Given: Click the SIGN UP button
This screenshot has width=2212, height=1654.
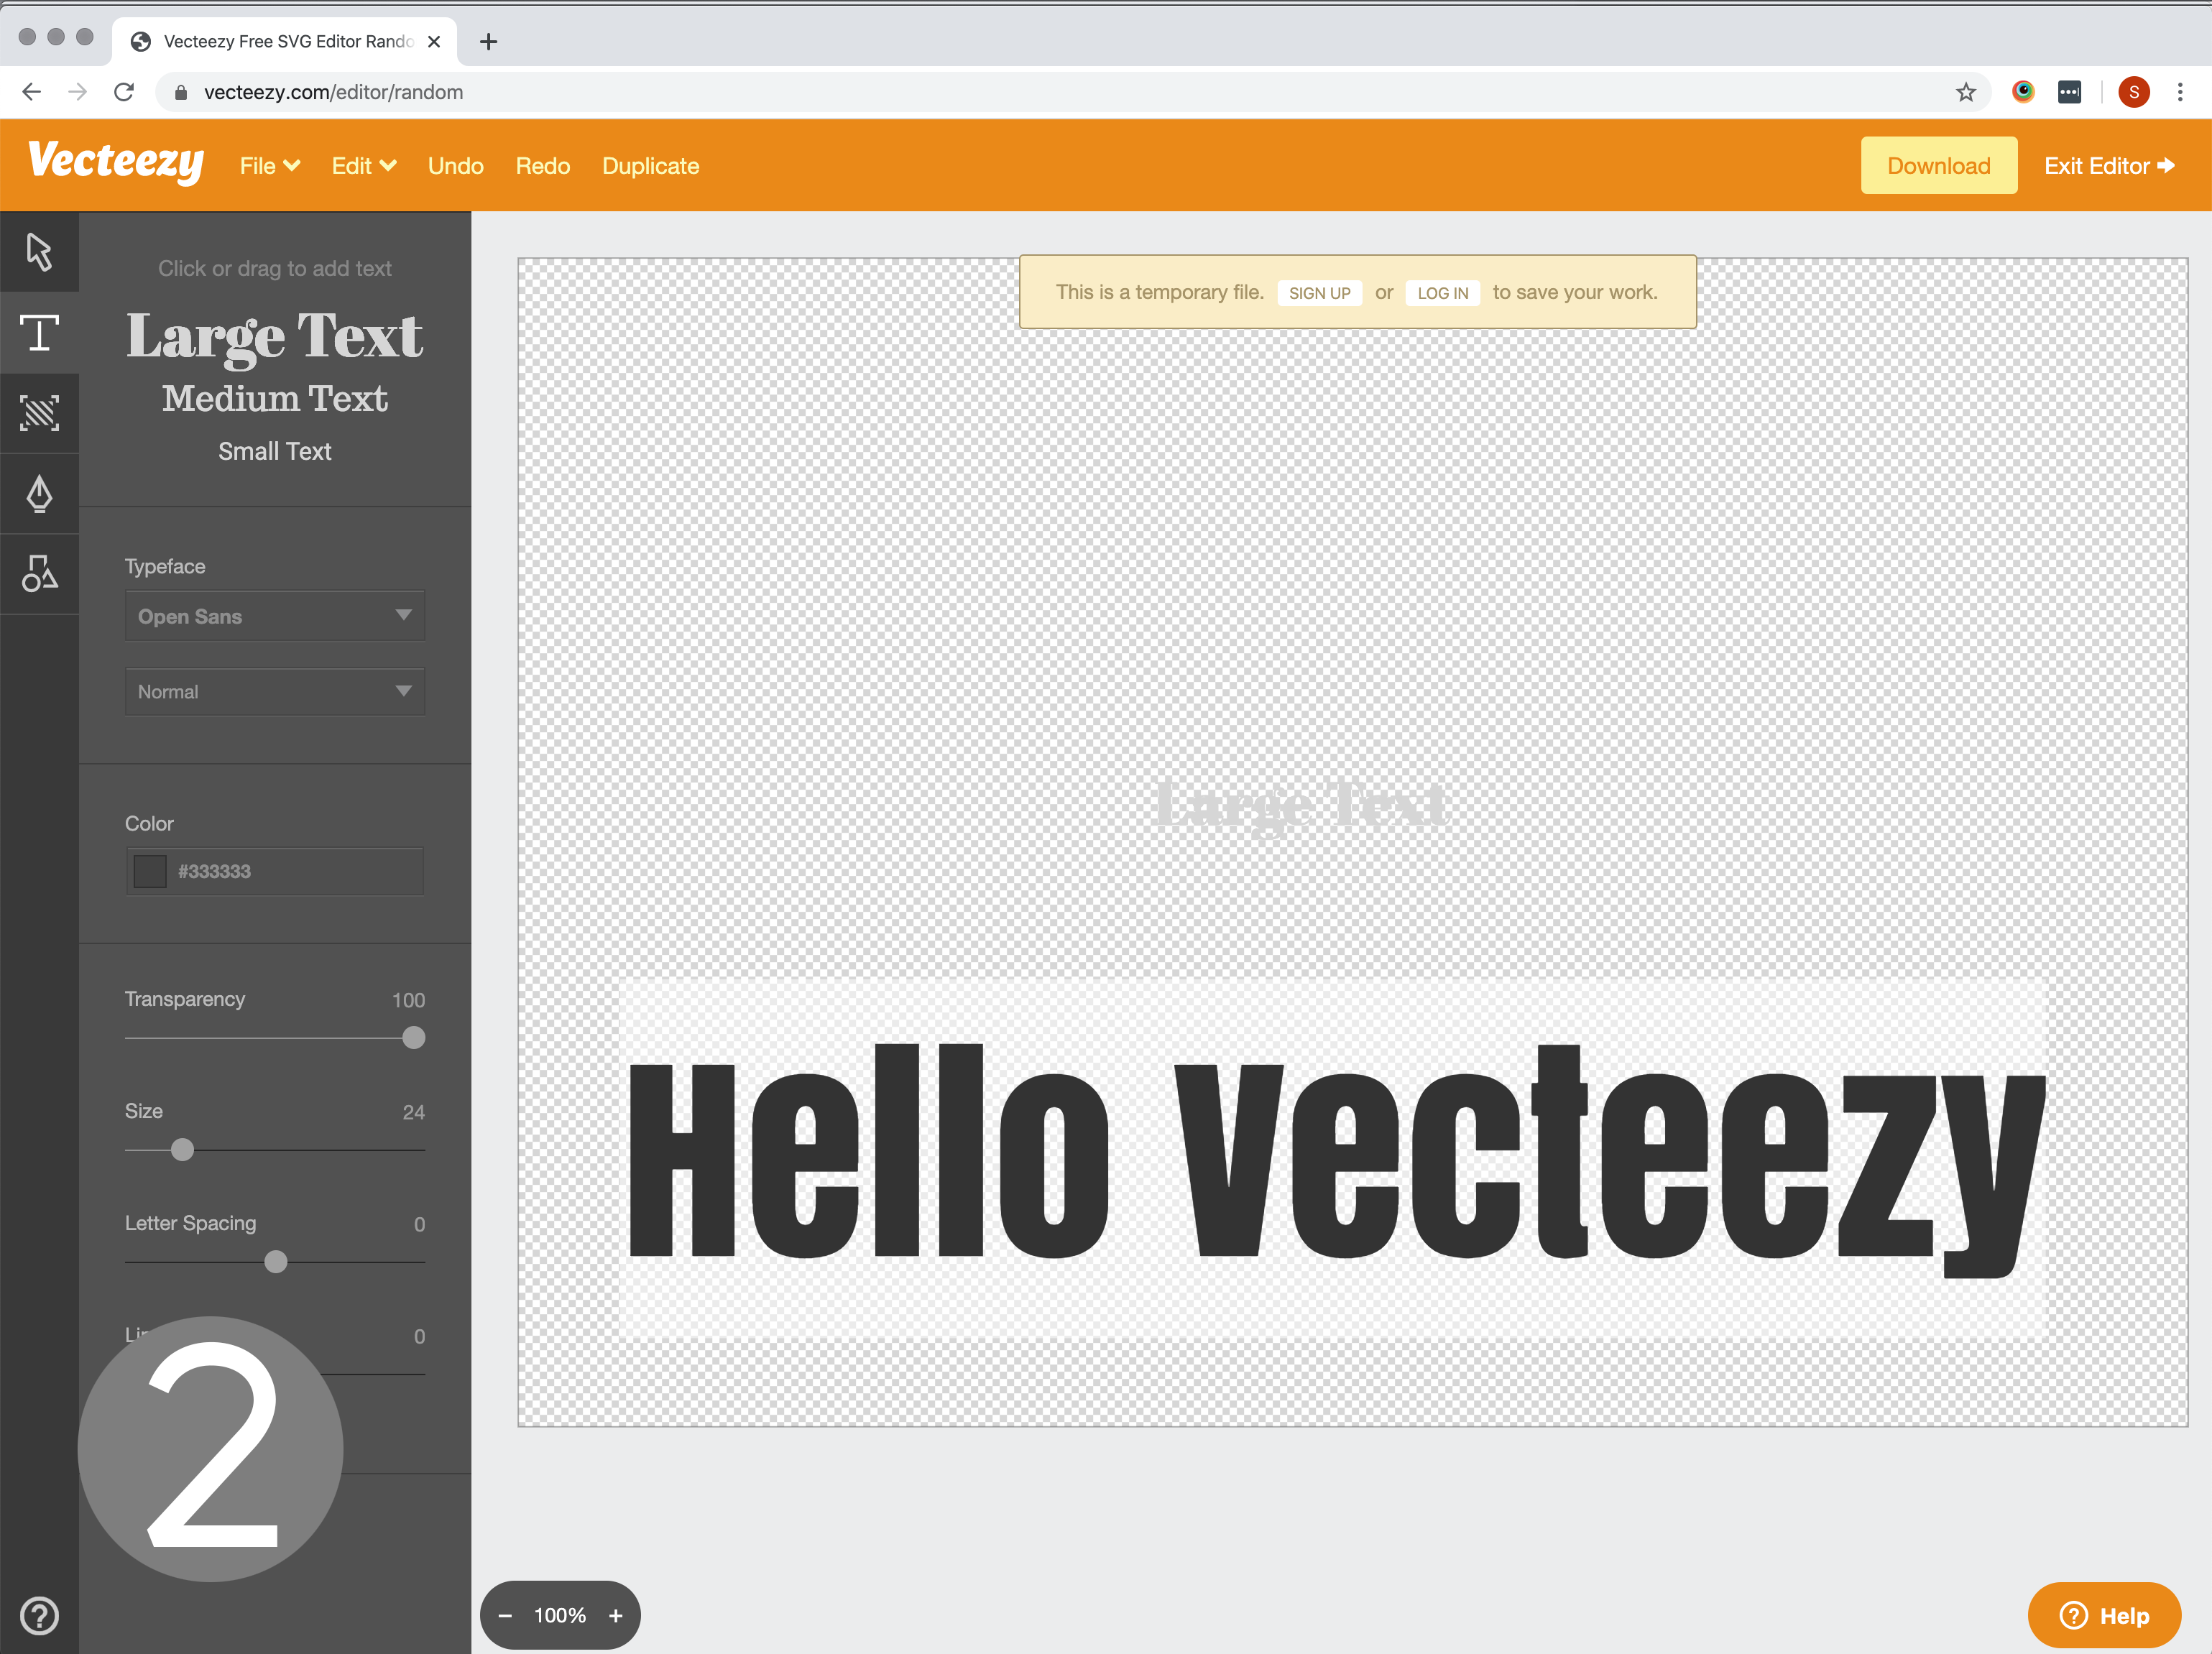Looking at the screenshot, I should click(1318, 293).
